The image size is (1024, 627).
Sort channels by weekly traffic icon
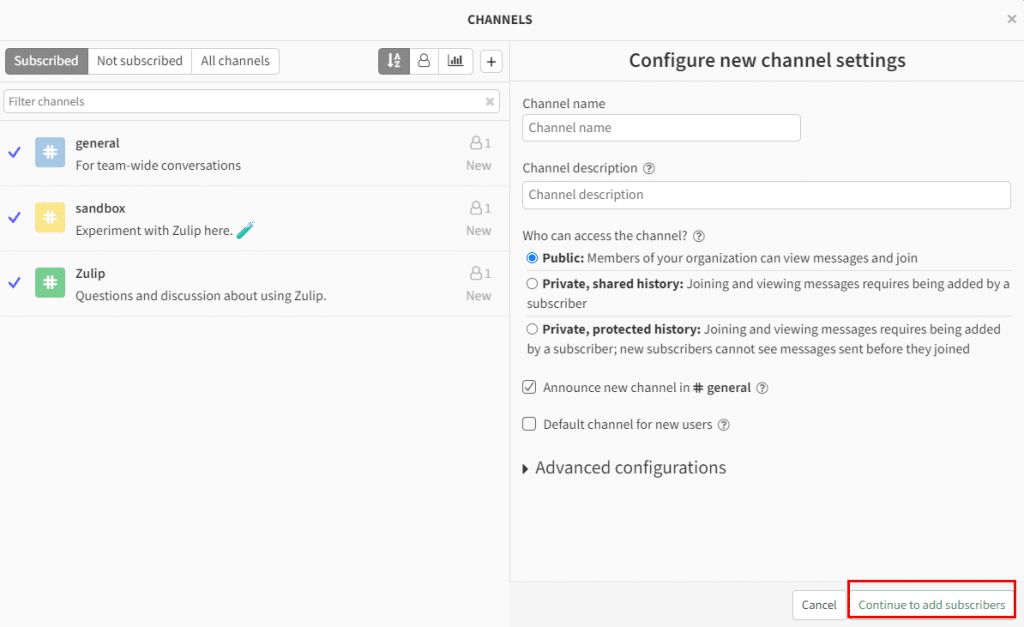point(455,61)
